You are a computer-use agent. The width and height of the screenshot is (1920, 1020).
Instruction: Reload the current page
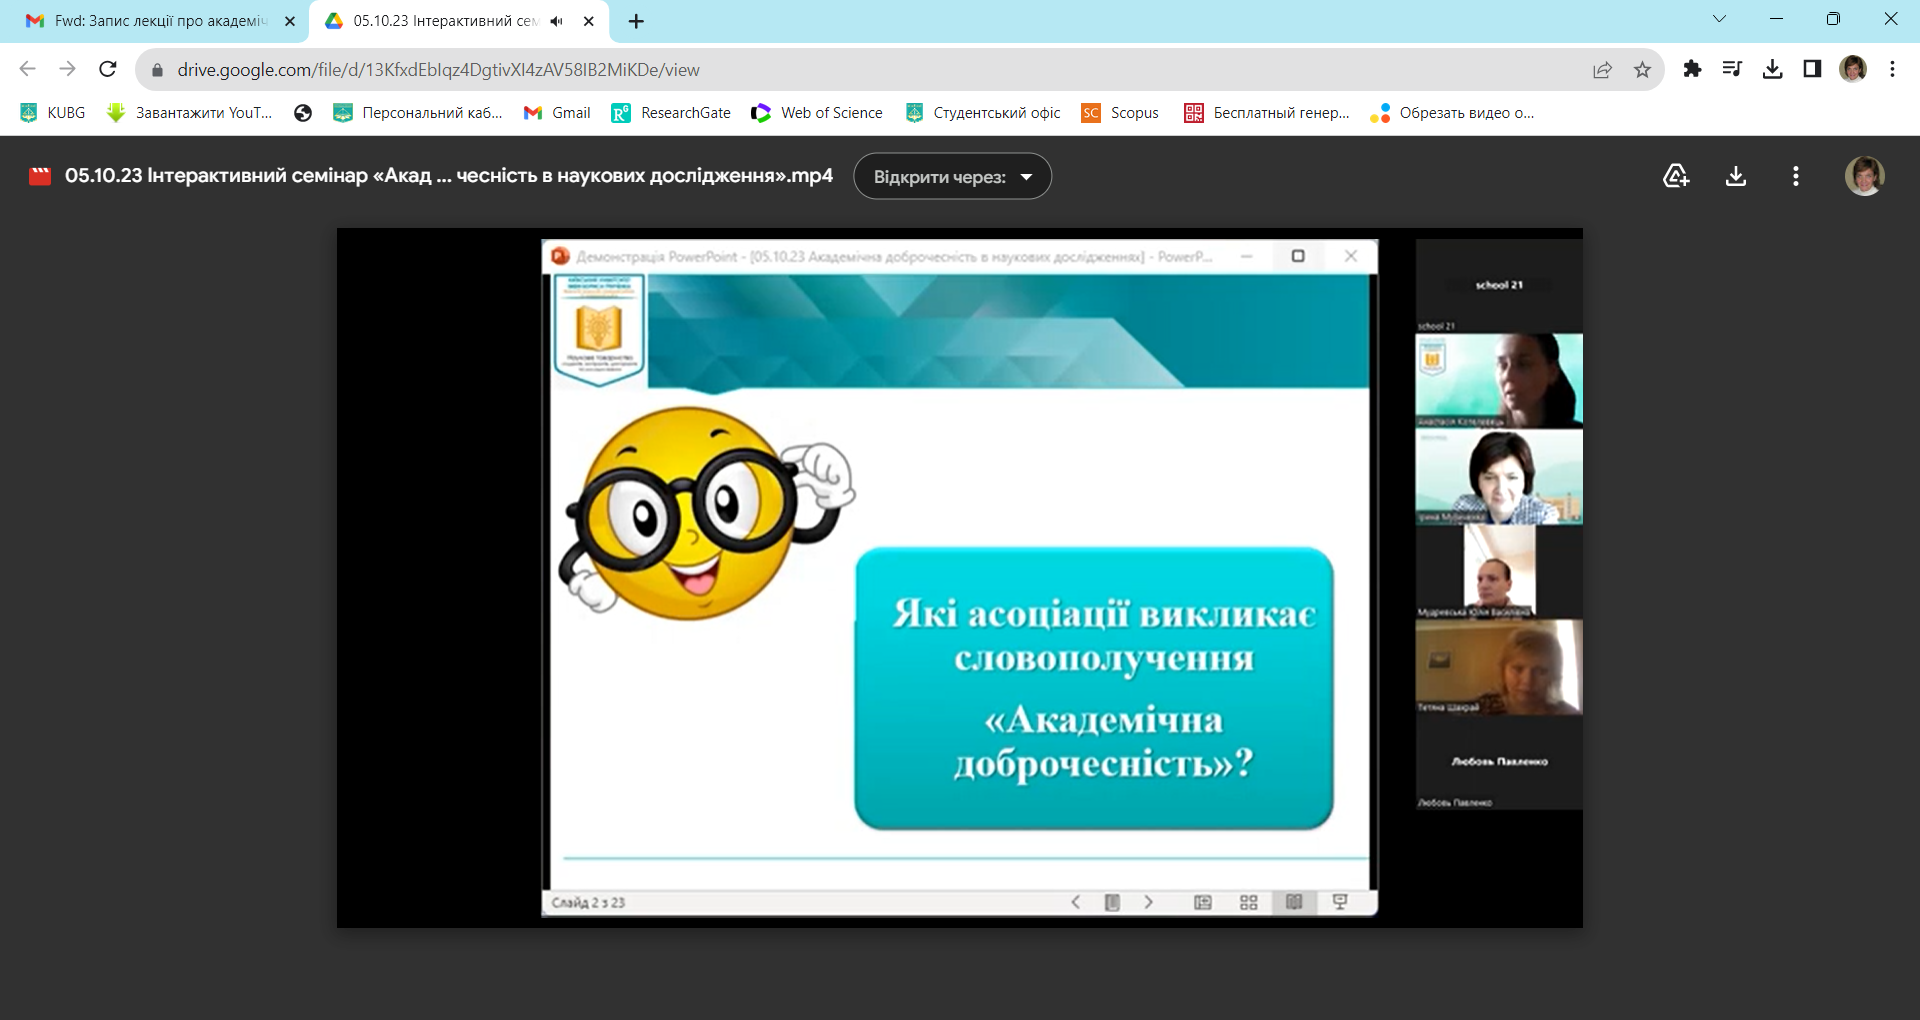pos(107,69)
